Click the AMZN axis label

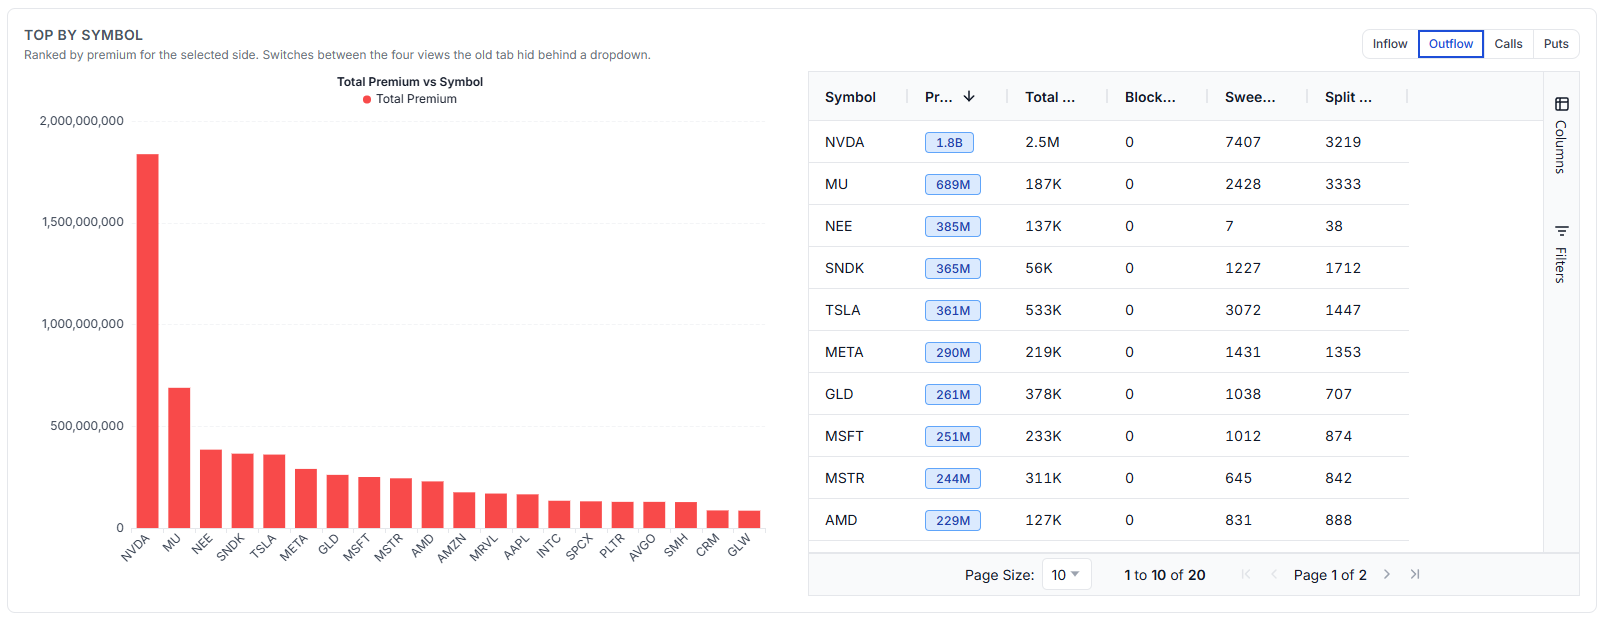tap(452, 548)
